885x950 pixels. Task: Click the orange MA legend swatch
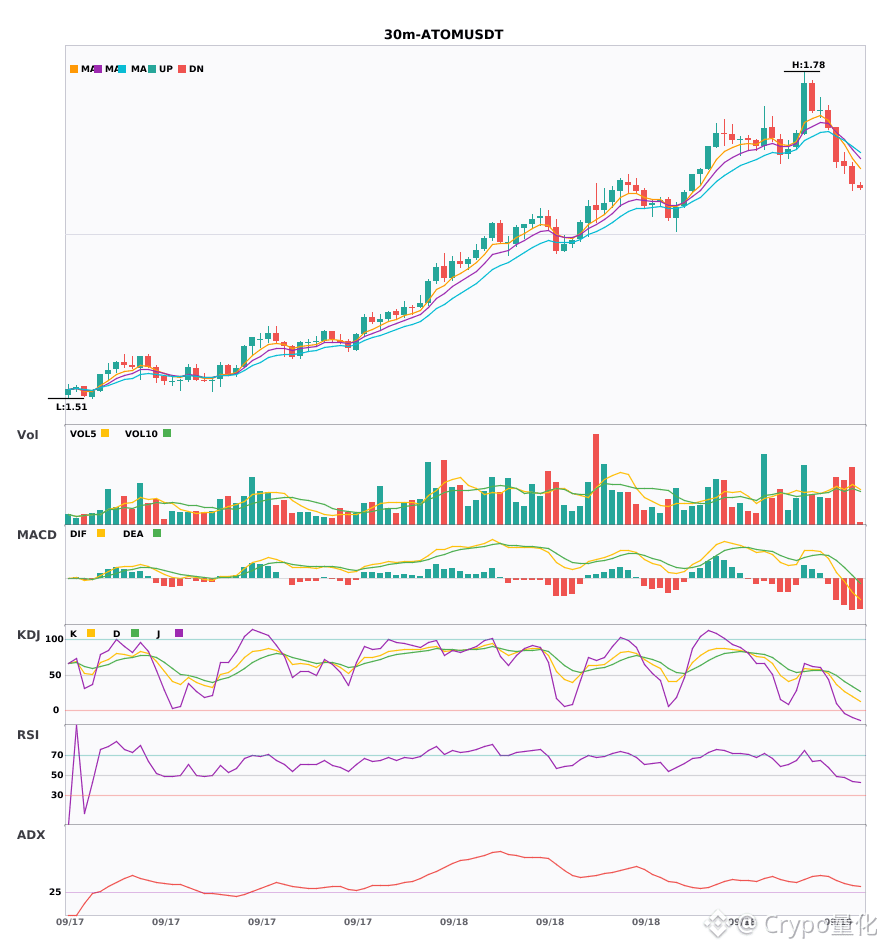point(74,69)
